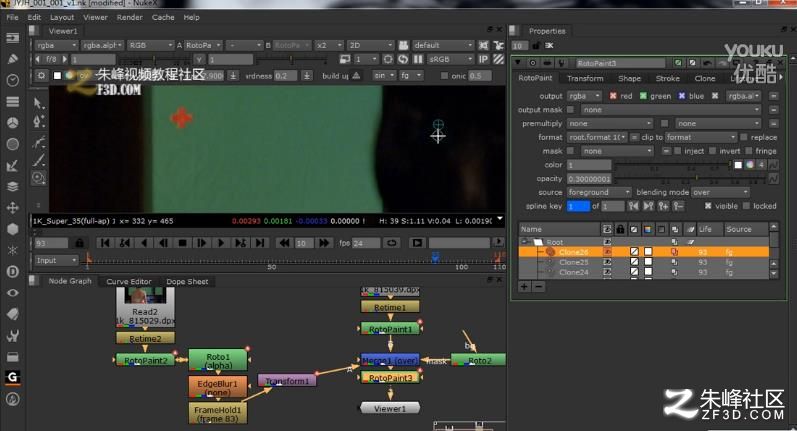Switch to the Dope Sheet tab
The image size is (797, 431).
187,281
